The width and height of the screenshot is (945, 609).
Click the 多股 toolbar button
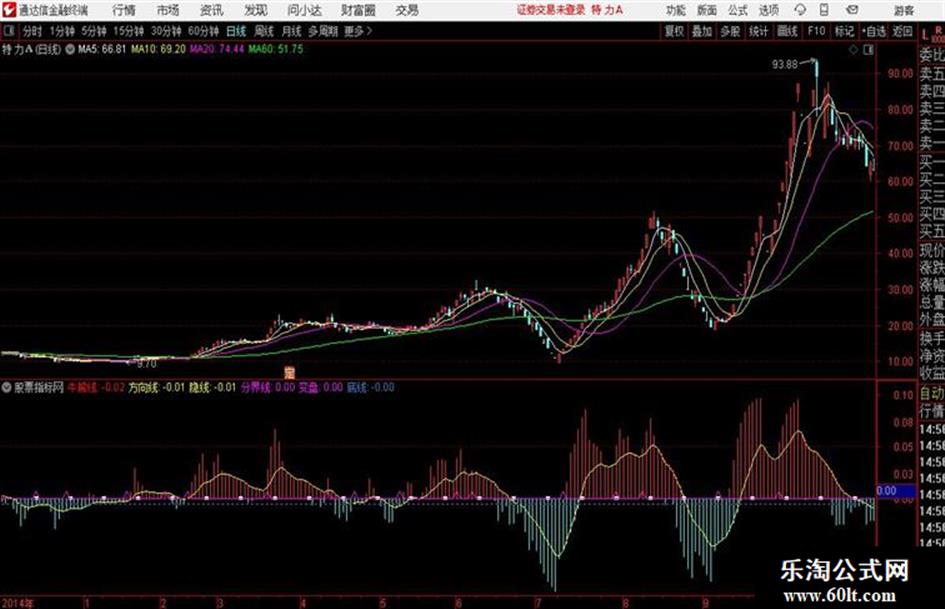(730, 31)
